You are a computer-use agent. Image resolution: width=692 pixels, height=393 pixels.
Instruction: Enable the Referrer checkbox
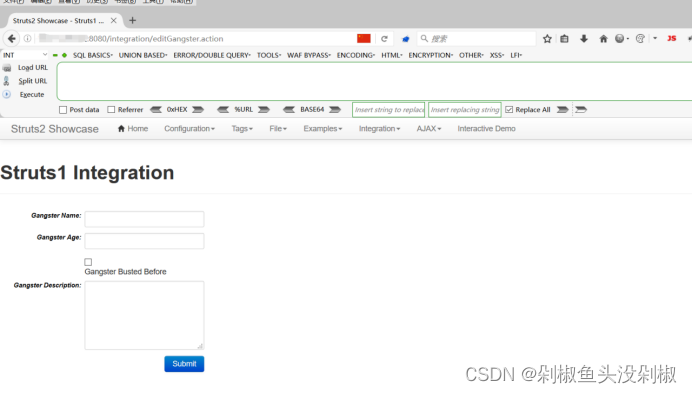coord(111,110)
